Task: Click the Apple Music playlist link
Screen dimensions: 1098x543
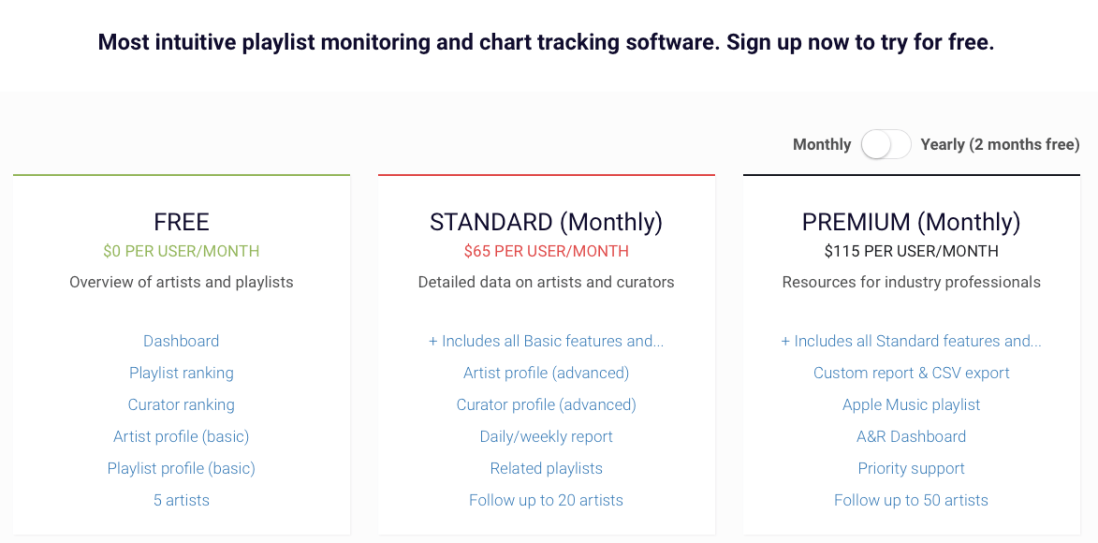Action: tap(911, 405)
